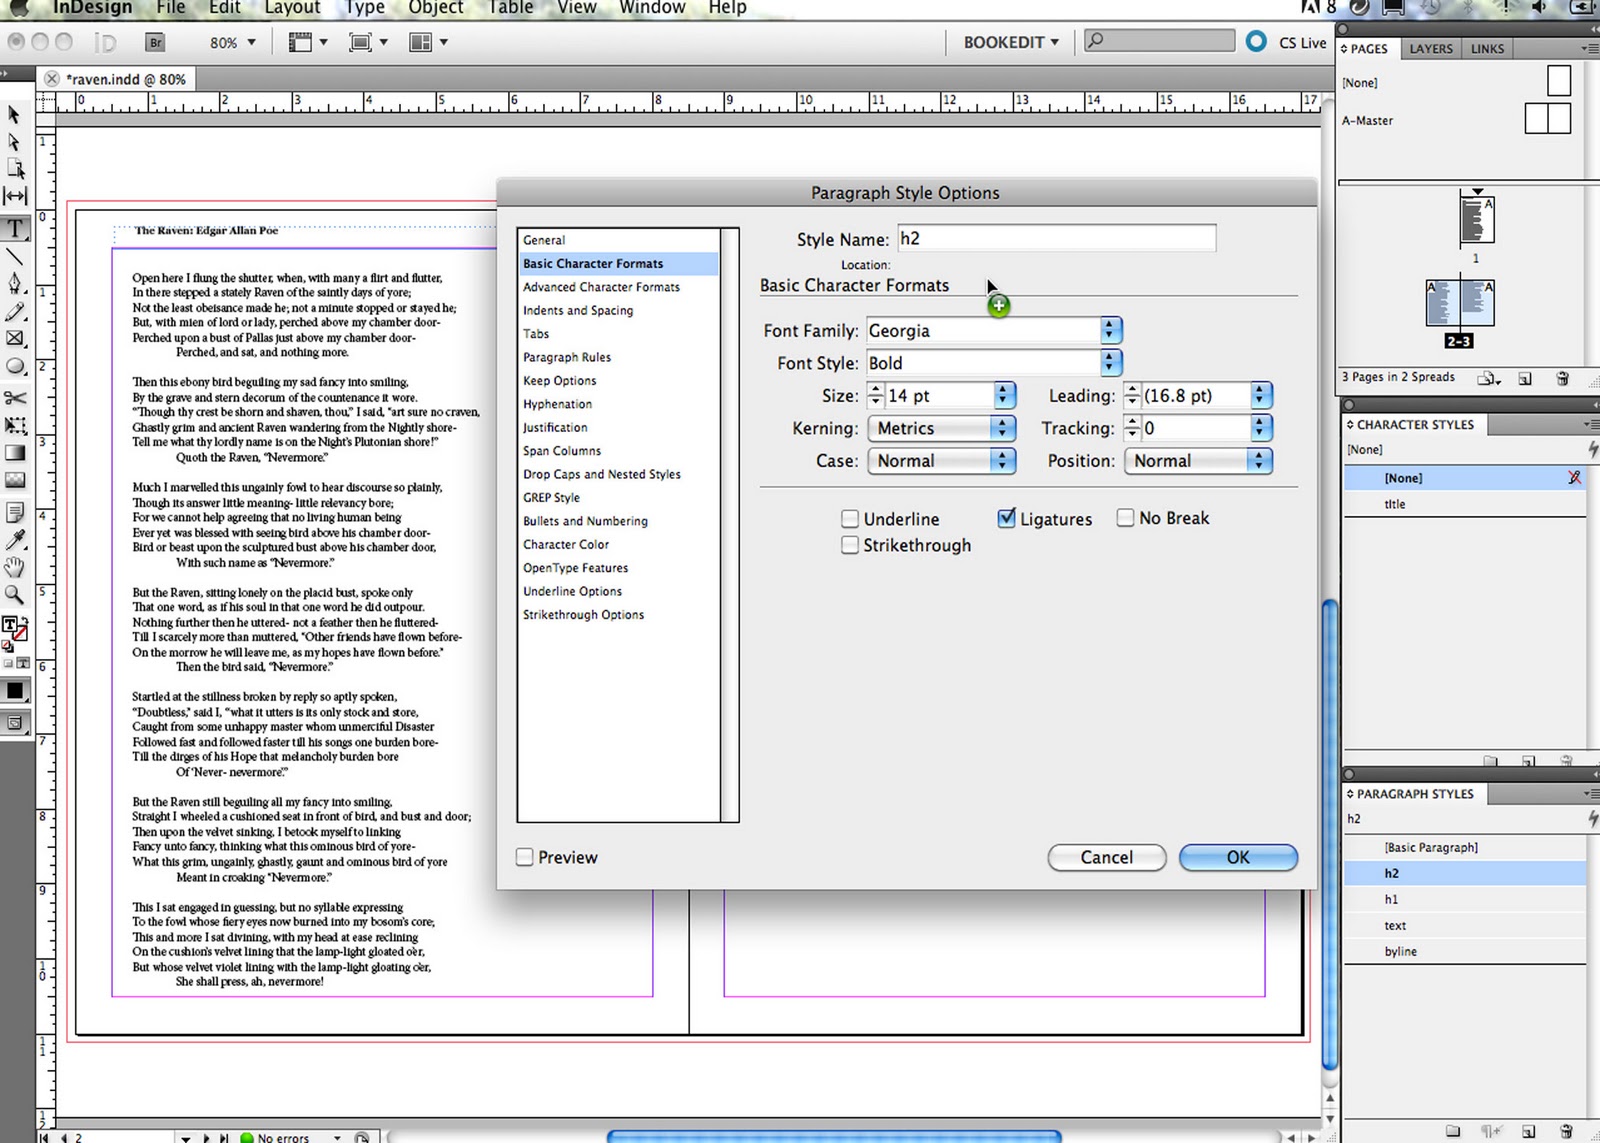Open the Case dropdown
1600x1143 pixels.
click(x=941, y=461)
